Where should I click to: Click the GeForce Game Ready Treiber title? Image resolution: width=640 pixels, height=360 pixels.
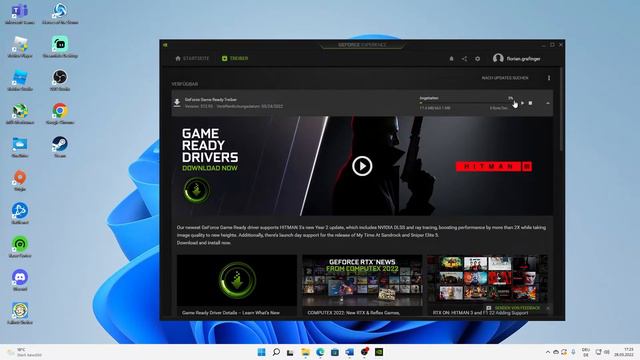pos(211,99)
